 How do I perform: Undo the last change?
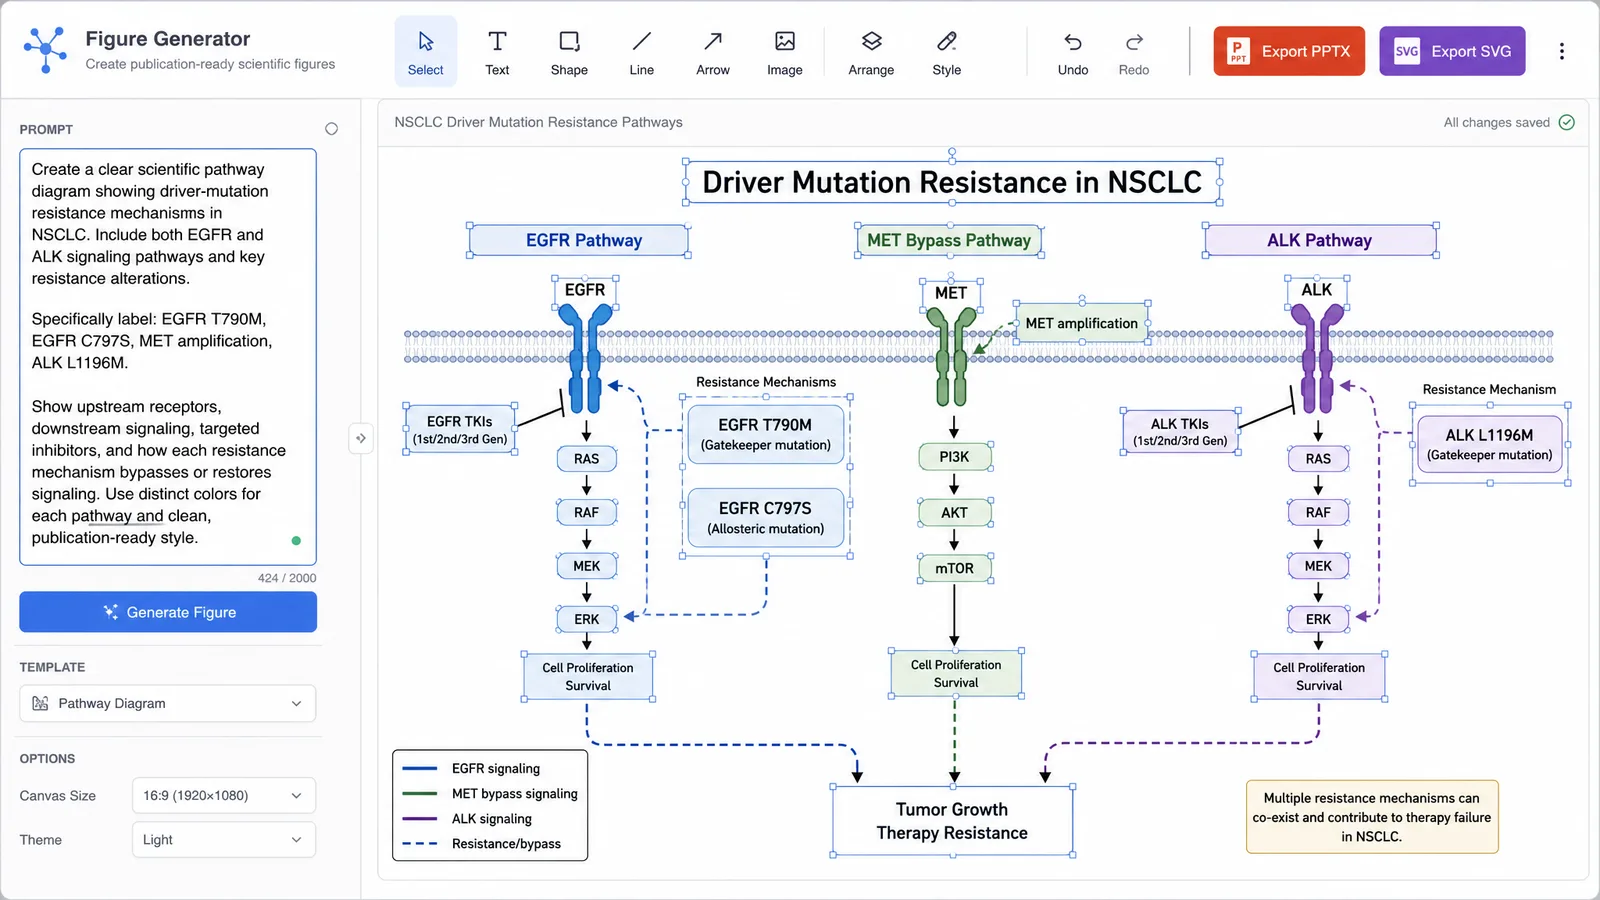pyautogui.click(x=1073, y=52)
